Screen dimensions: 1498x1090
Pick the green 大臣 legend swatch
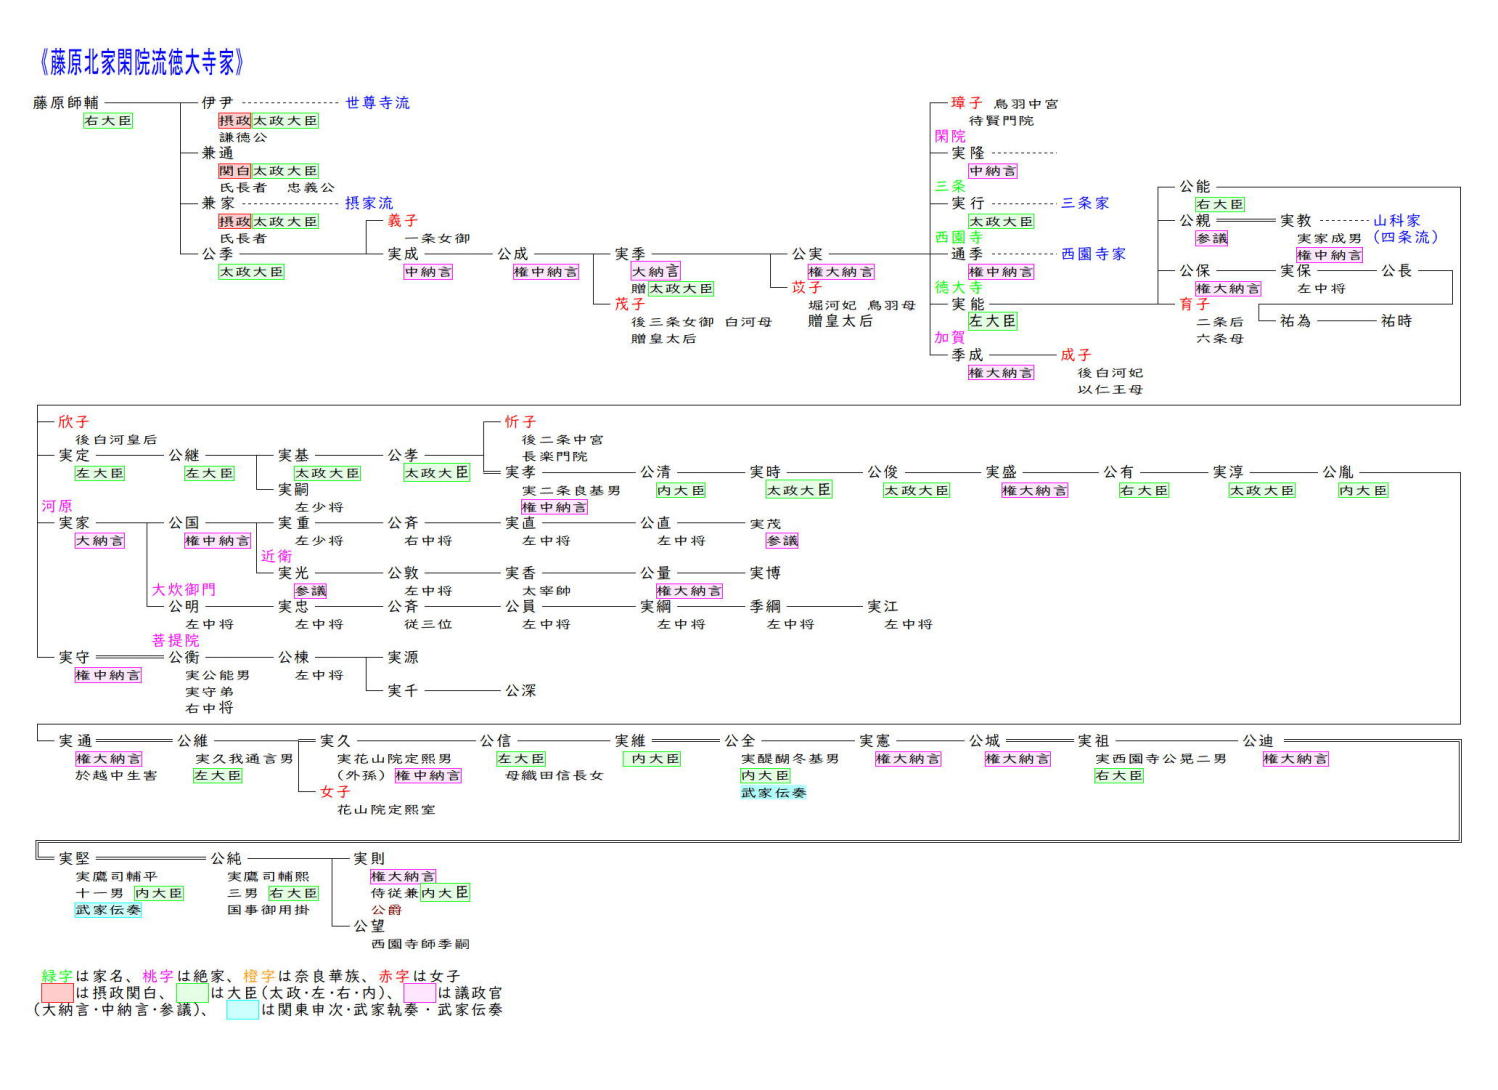[192, 993]
